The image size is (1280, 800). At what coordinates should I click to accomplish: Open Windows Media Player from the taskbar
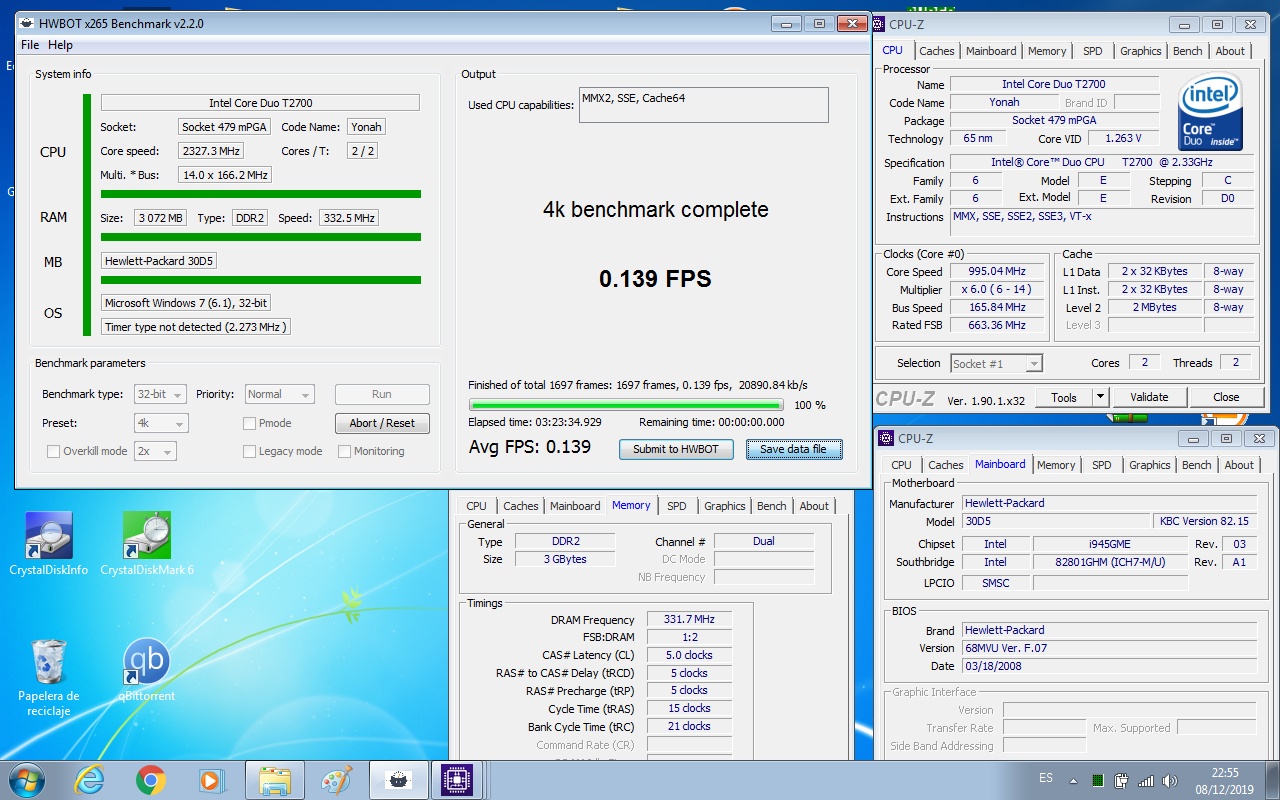point(212,780)
